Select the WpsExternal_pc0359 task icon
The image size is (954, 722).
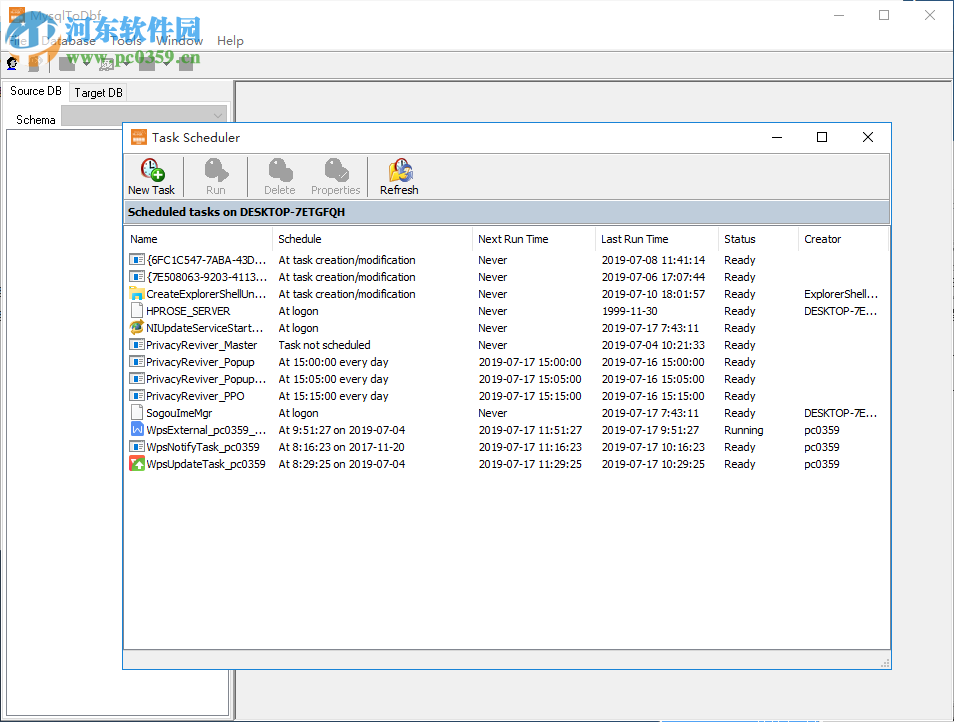(136, 430)
